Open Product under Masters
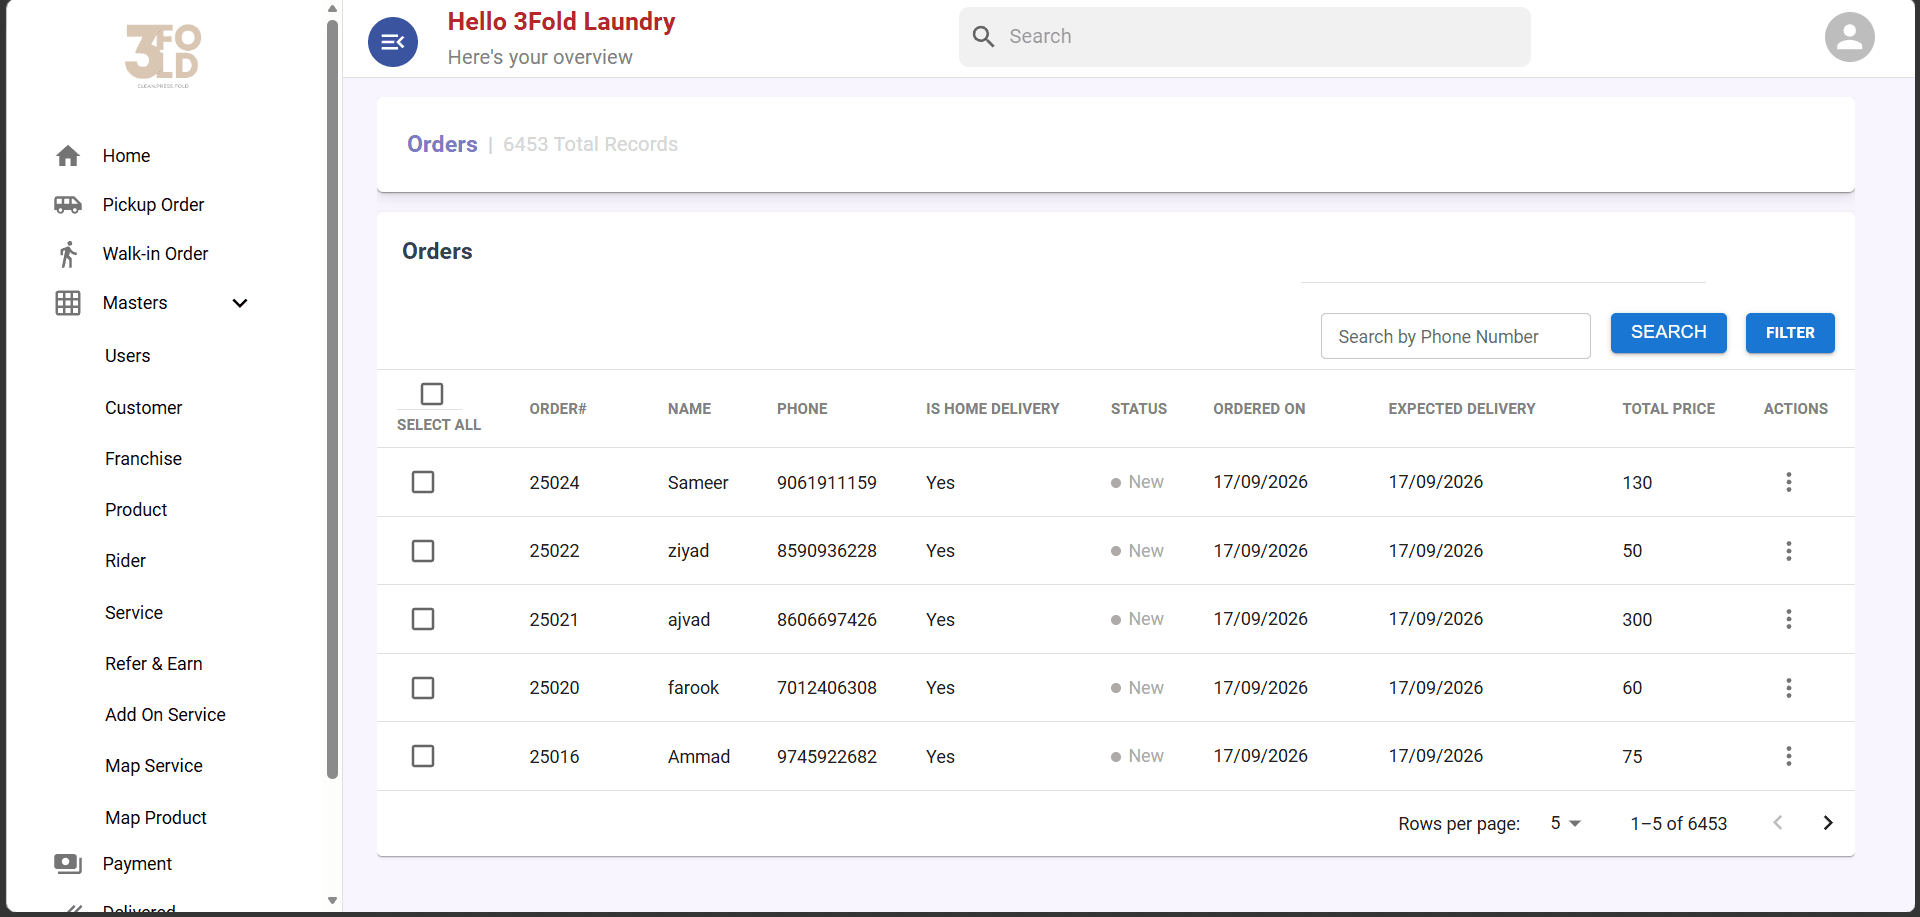This screenshot has height=917, width=1920. pos(136,510)
